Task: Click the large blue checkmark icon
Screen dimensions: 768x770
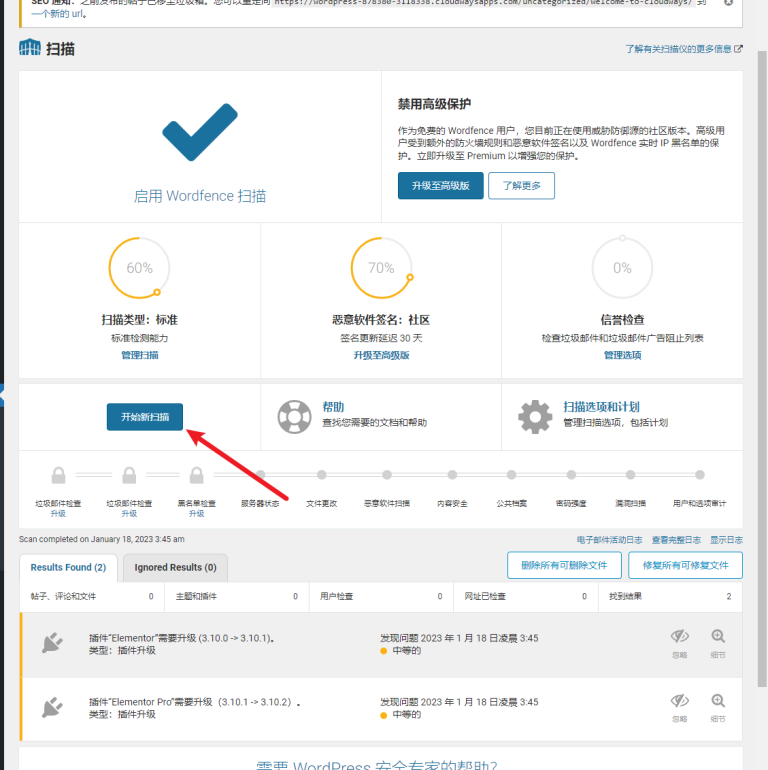Action: coord(200,132)
